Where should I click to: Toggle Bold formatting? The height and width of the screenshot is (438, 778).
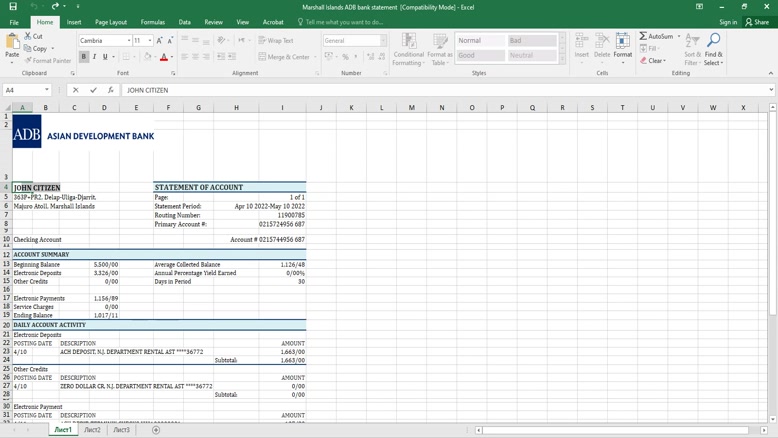pyautogui.click(x=84, y=57)
